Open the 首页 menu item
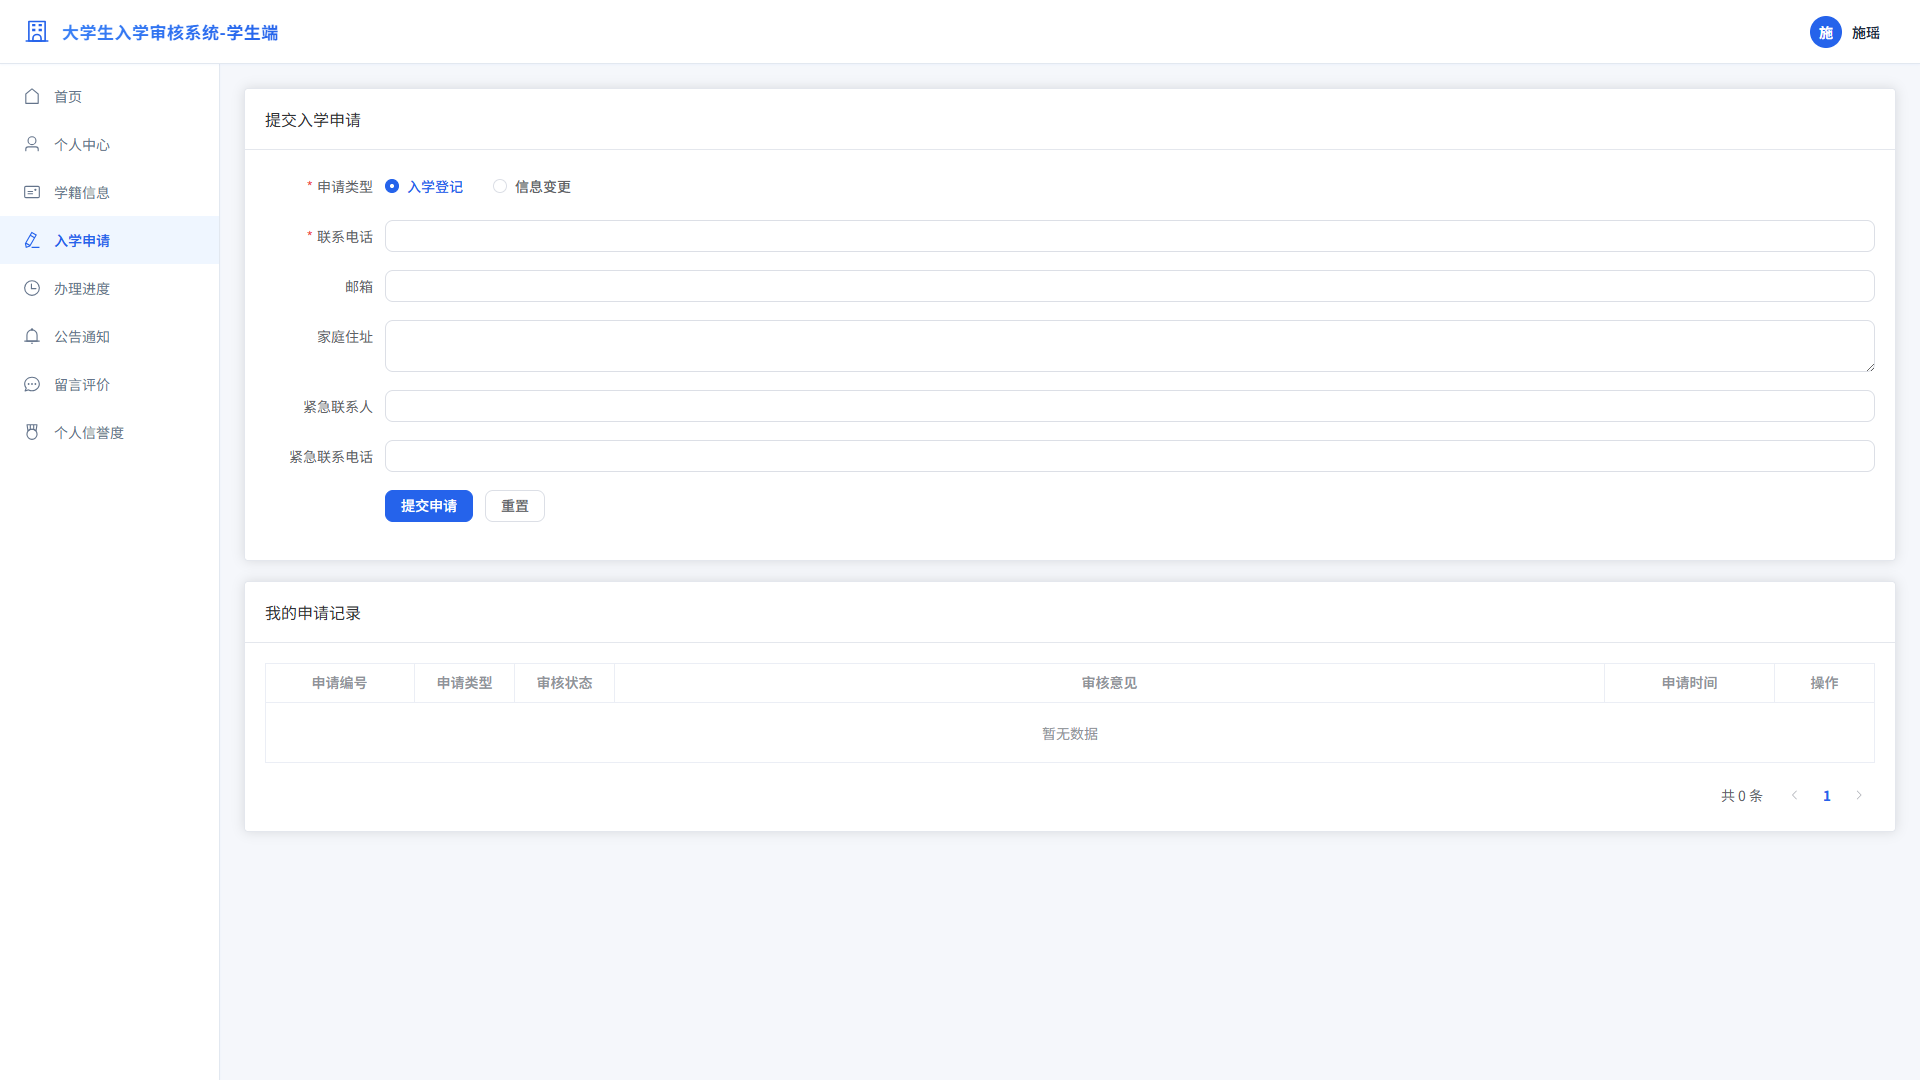Image resolution: width=1920 pixels, height=1080 pixels. pyautogui.click(x=109, y=96)
